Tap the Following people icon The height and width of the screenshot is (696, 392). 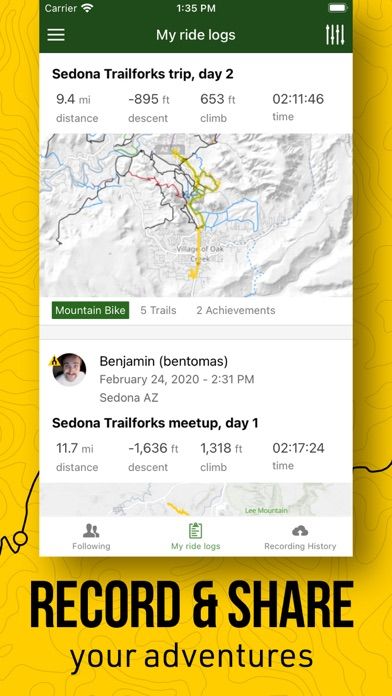[x=91, y=530]
